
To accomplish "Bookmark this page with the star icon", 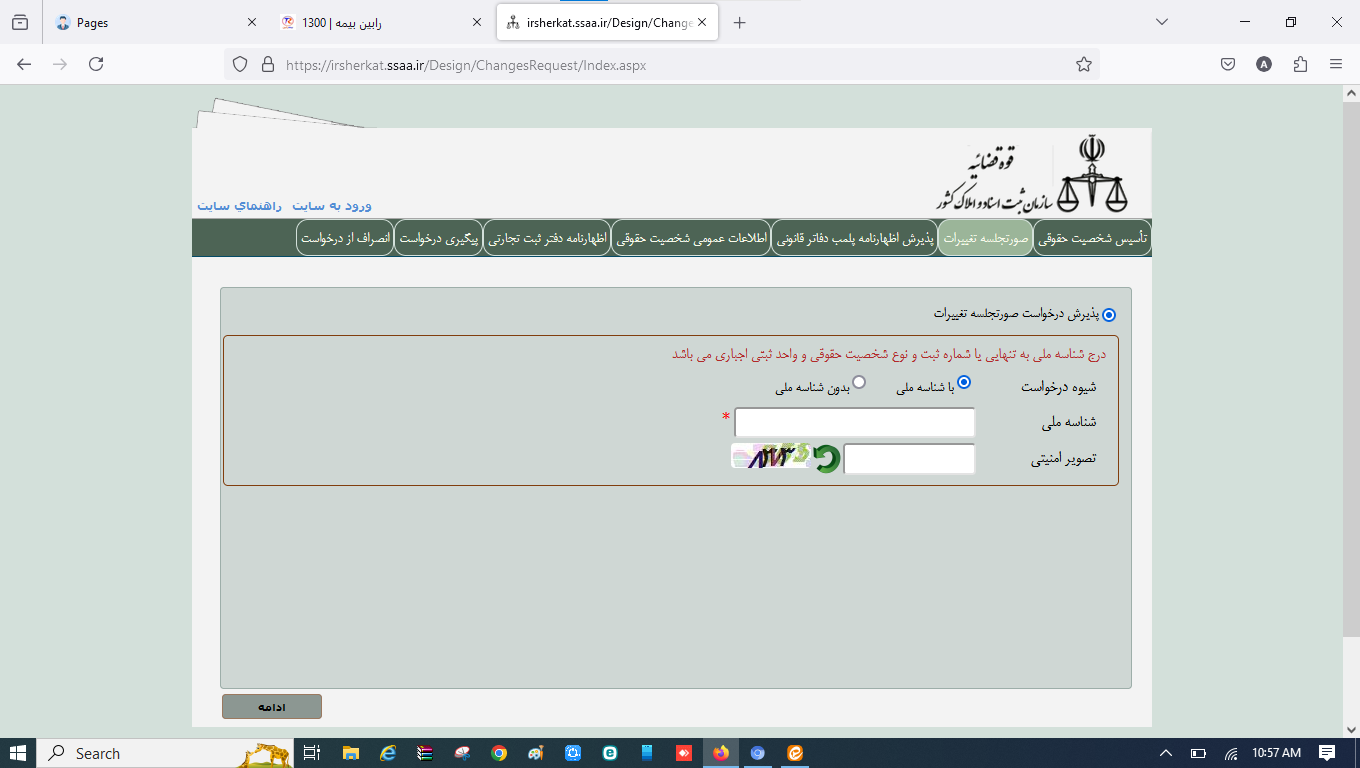I will point(1083,64).
